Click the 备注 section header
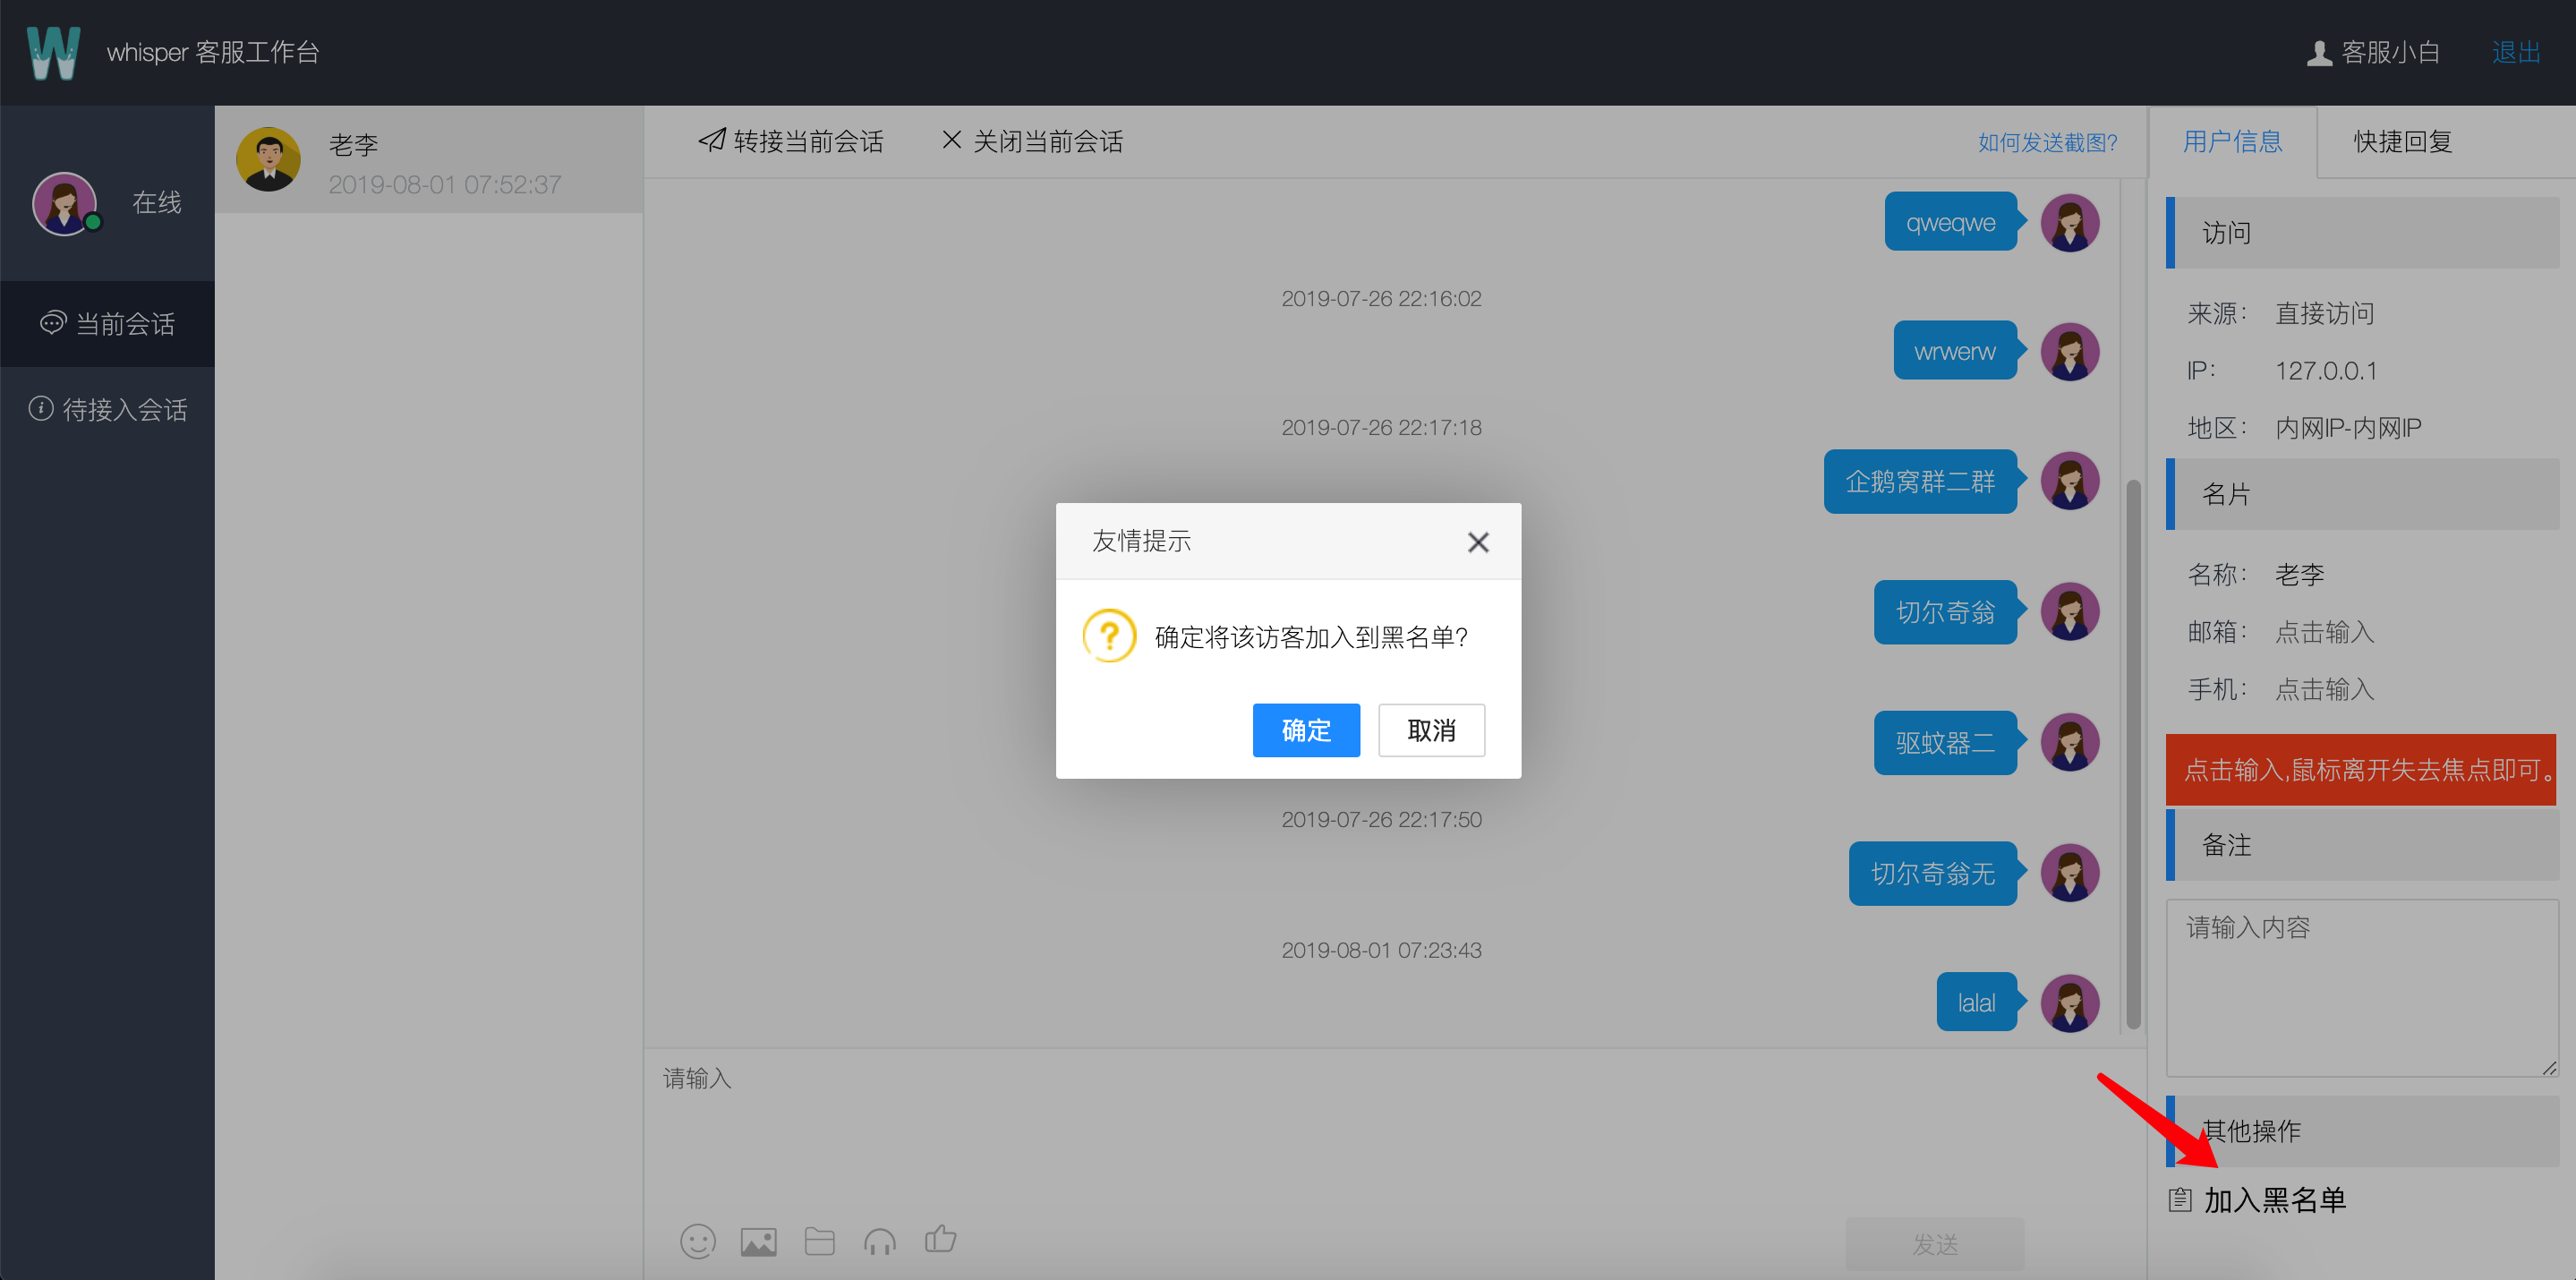Image resolution: width=2576 pixels, height=1280 pixels. point(2362,845)
